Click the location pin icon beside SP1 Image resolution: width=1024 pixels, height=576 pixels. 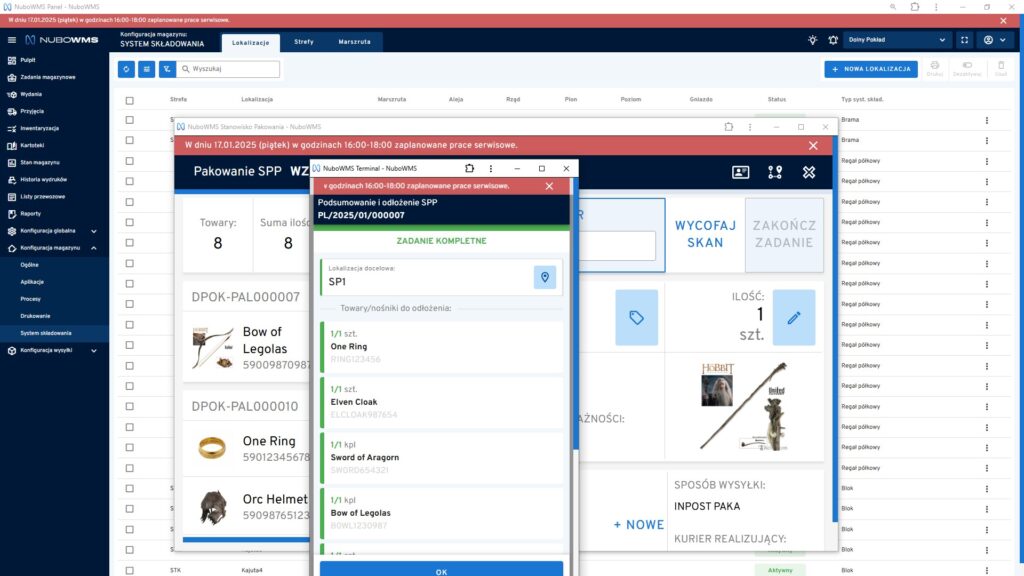click(x=544, y=277)
